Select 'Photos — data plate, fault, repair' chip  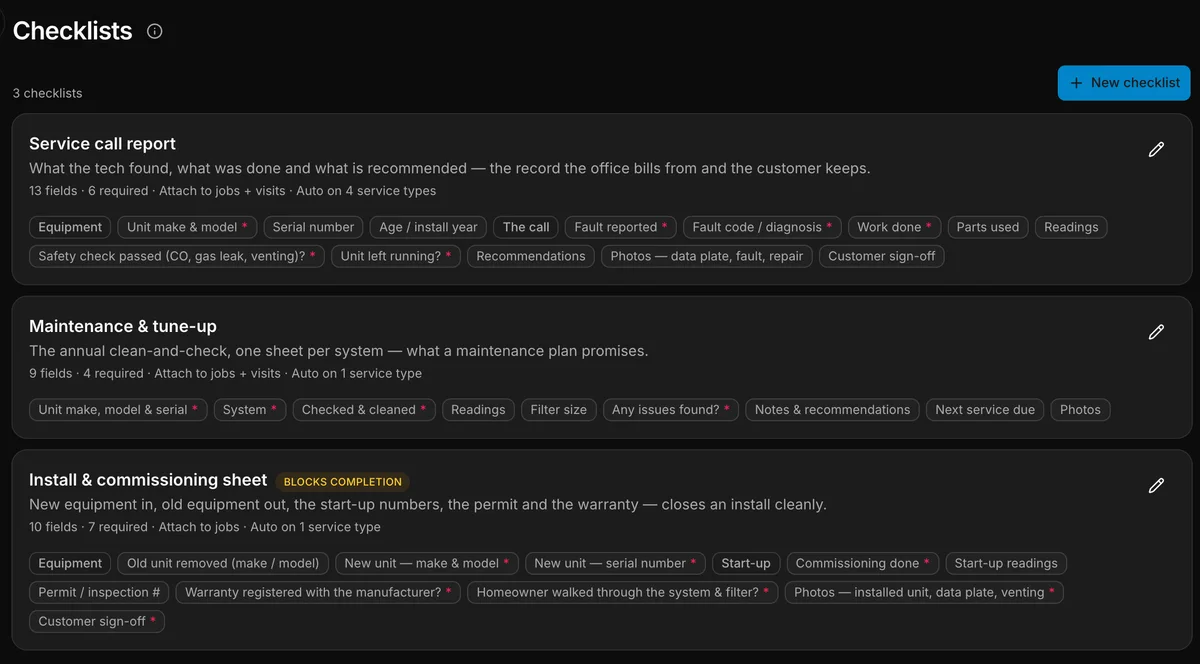(707, 256)
